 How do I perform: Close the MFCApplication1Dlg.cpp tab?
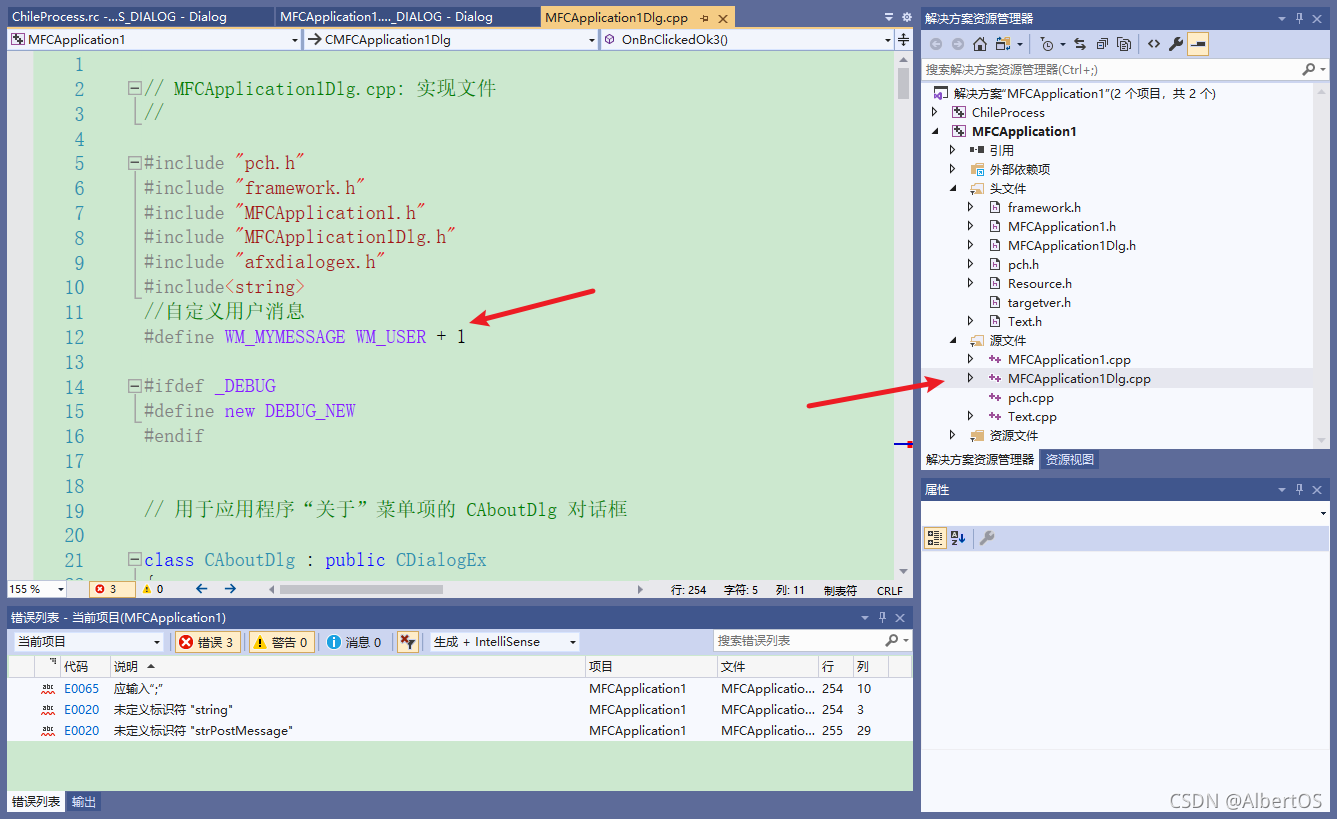point(723,18)
